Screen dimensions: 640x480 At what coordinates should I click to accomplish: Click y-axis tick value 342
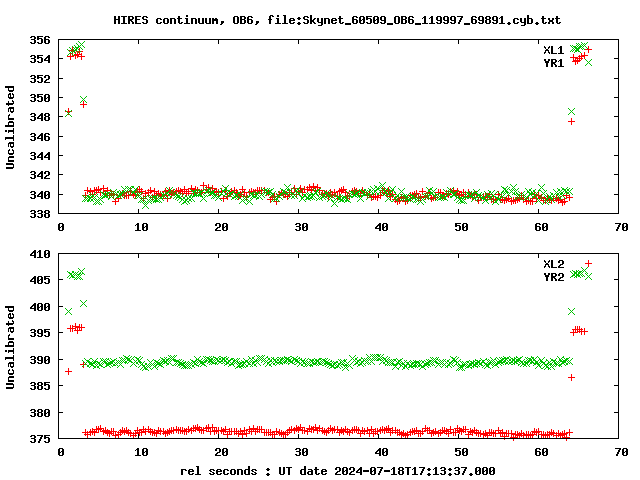(x=40, y=175)
